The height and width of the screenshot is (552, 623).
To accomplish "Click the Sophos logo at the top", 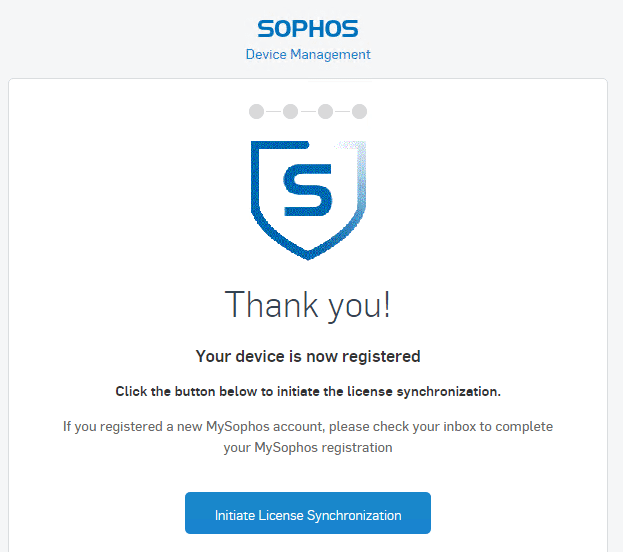I will pyautogui.click(x=308, y=28).
